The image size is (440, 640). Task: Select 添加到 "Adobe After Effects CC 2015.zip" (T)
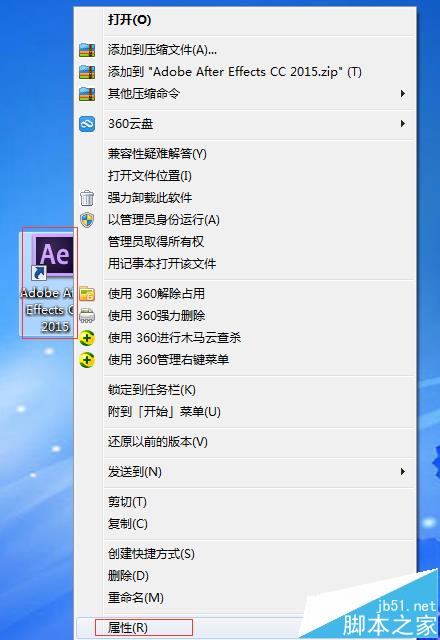245,72
